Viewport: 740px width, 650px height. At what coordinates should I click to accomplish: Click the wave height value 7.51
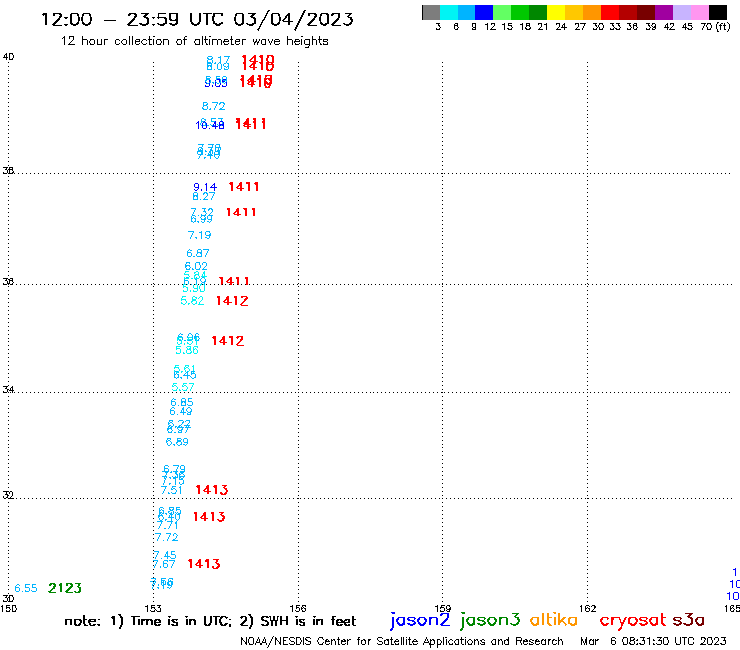coord(171,490)
